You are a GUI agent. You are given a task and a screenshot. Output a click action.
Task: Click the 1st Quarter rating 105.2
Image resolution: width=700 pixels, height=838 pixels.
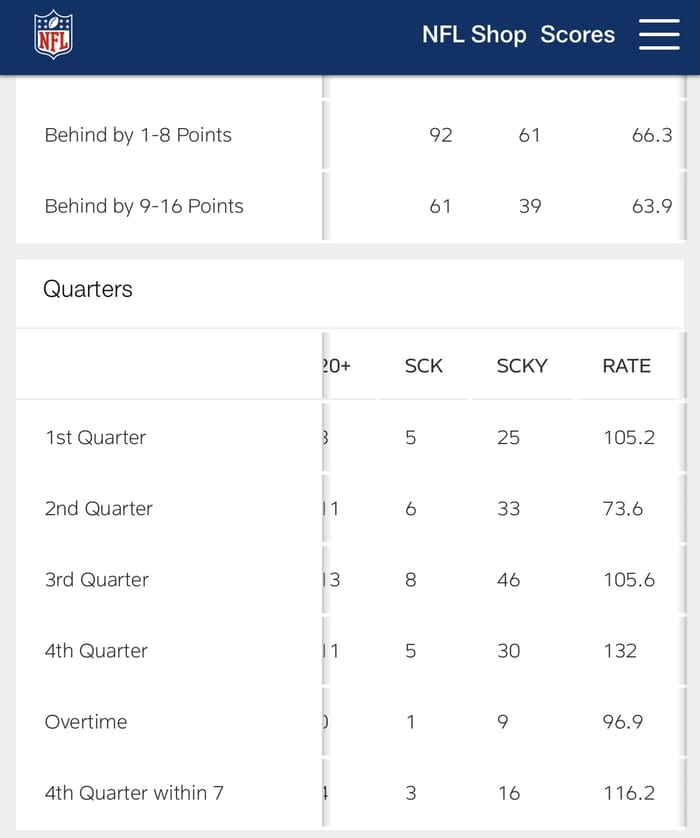pyautogui.click(x=629, y=438)
